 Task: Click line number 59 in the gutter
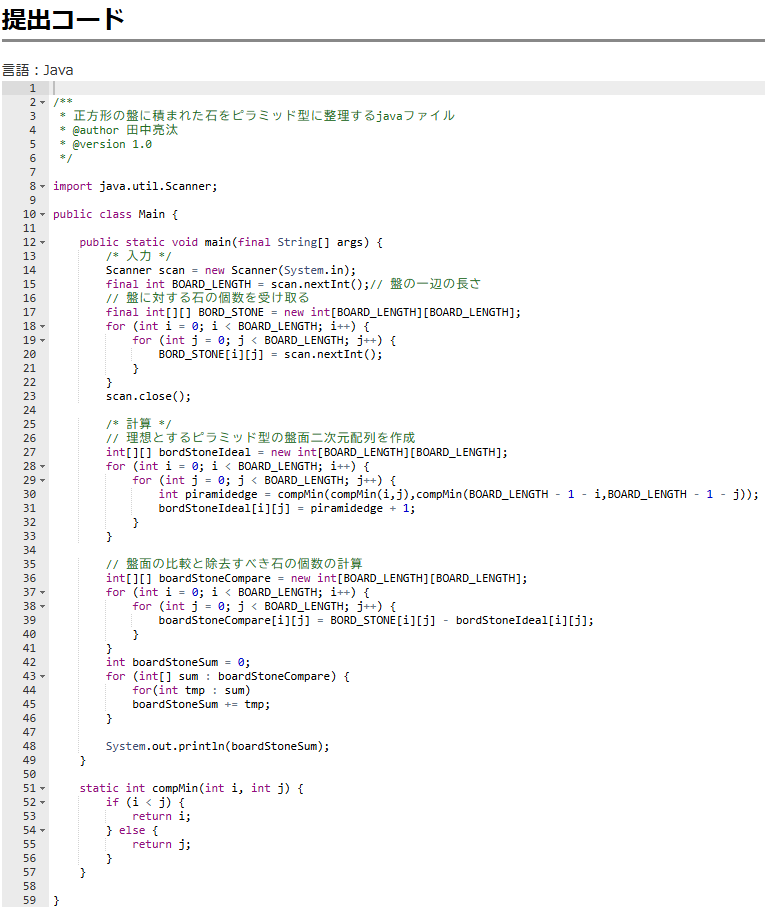tap(29, 900)
